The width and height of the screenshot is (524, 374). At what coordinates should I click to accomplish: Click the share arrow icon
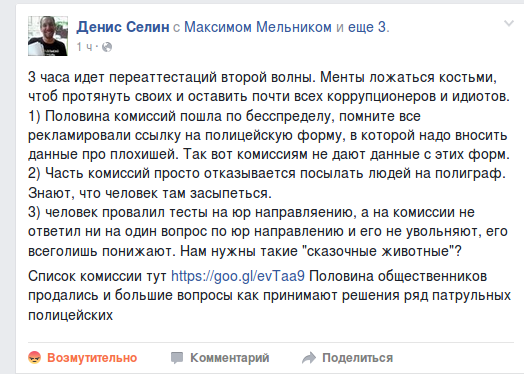[x=309, y=358]
